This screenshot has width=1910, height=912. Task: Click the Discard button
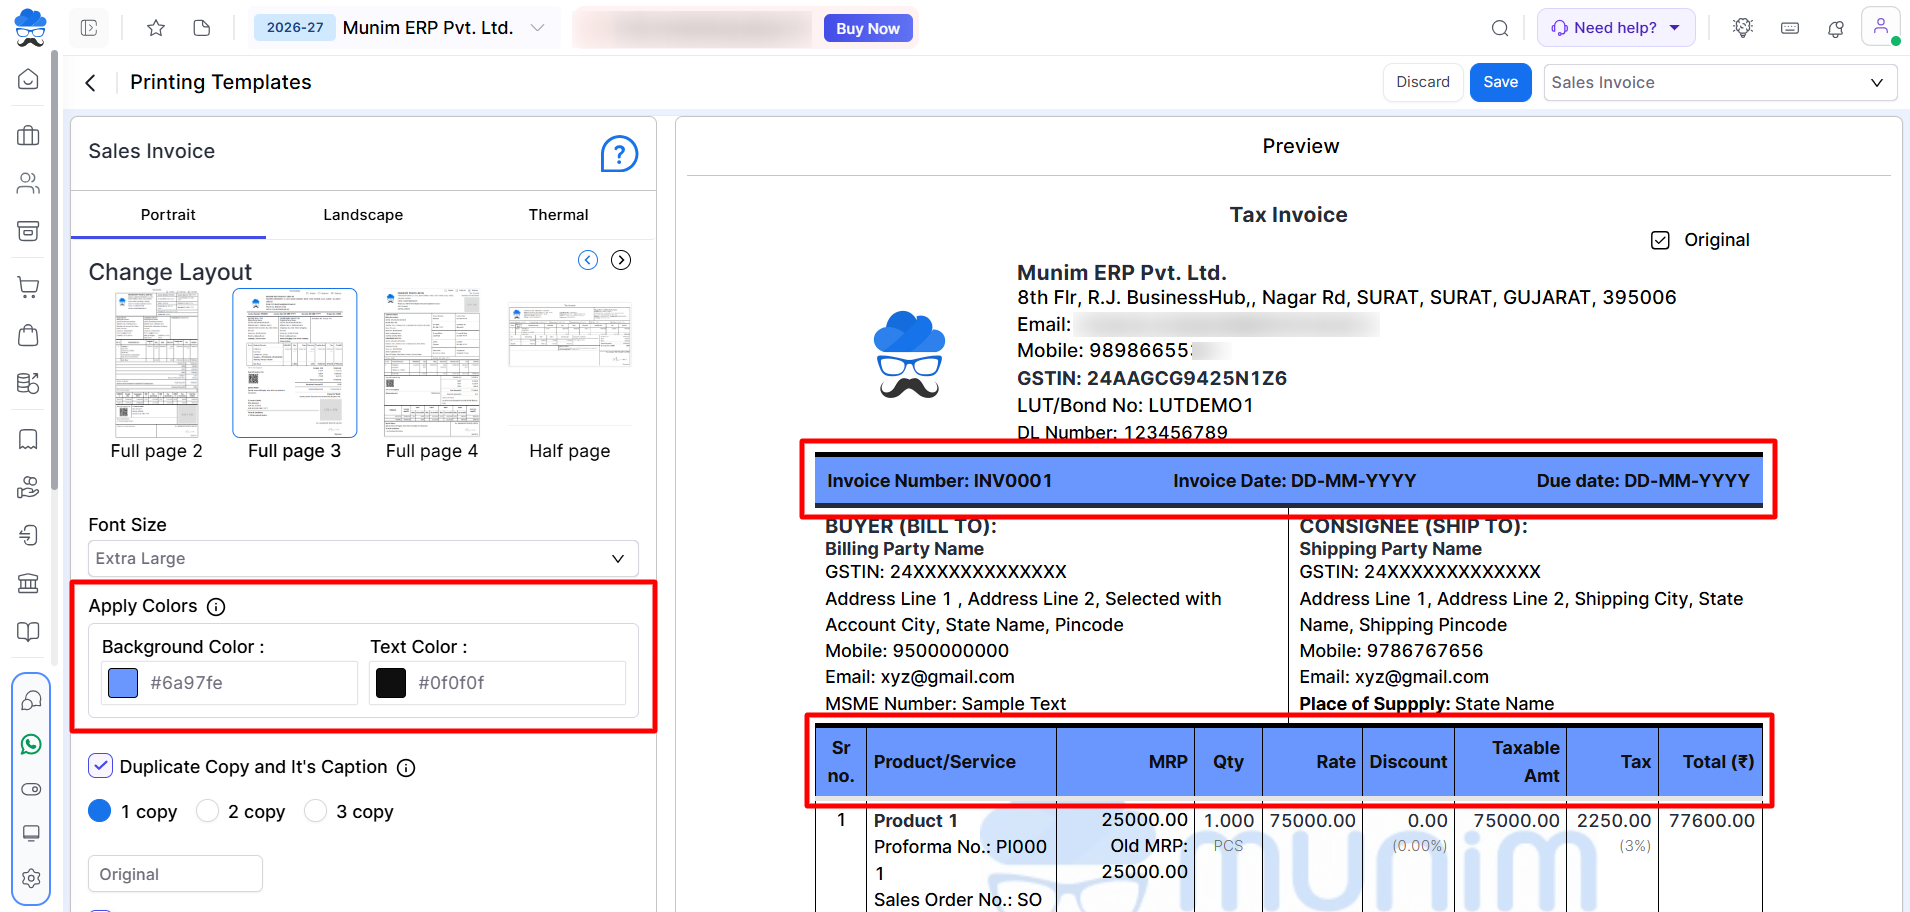(x=1423, y=82)
